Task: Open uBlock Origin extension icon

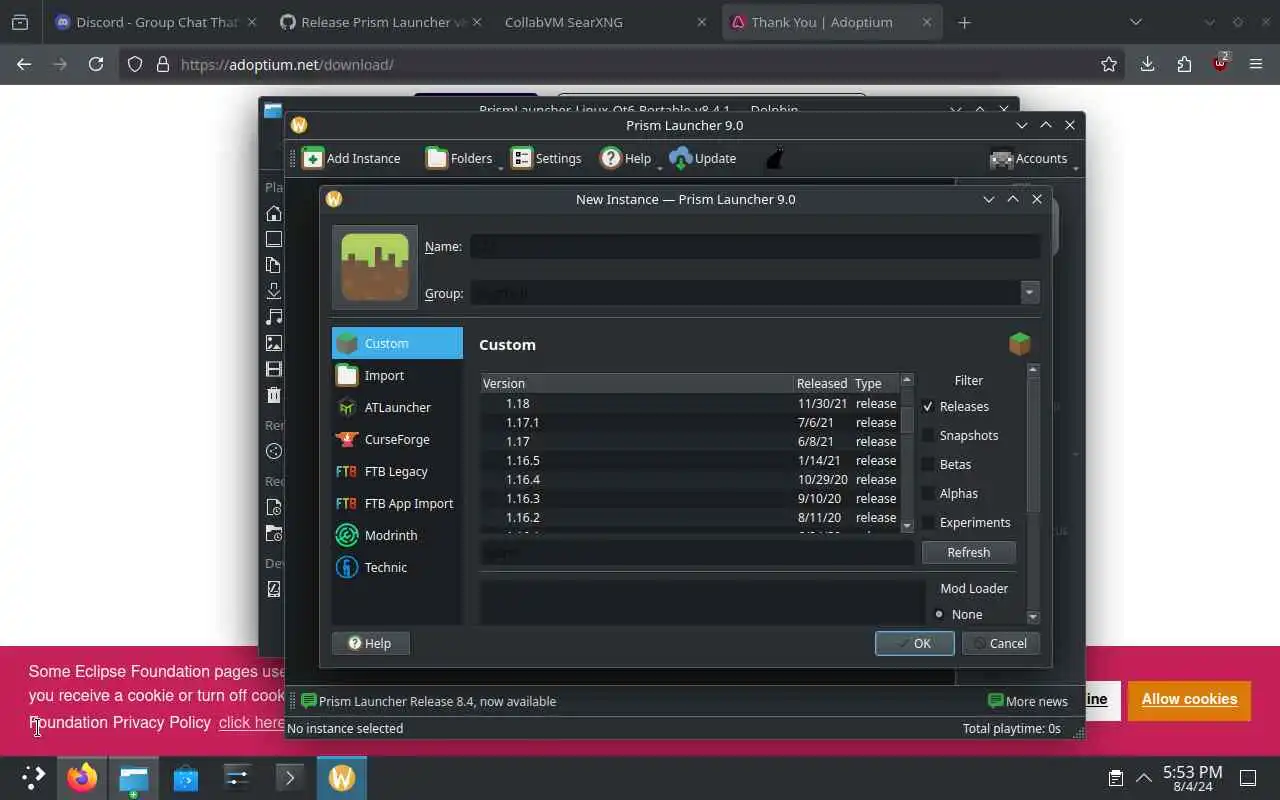Action: (1220, 63)
